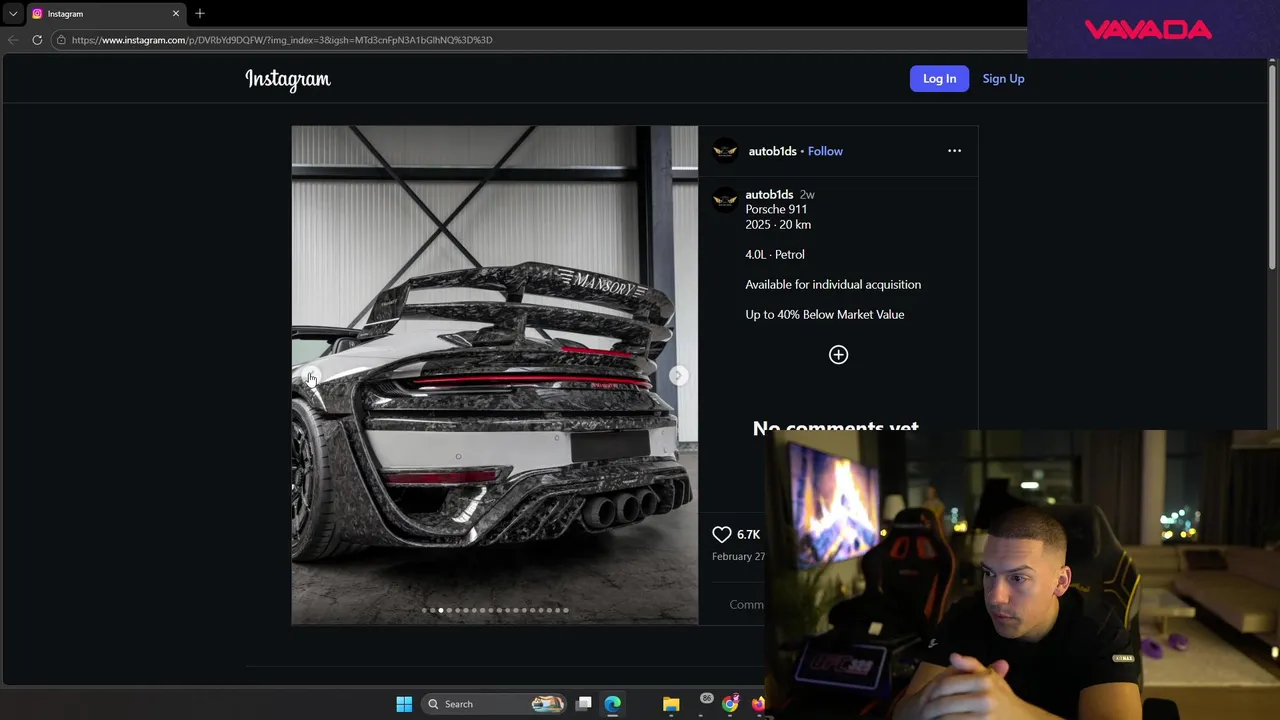This screenshot has height=720, width=1280.
Task: Click autob1ds username in post header
Action: point(772,151)
